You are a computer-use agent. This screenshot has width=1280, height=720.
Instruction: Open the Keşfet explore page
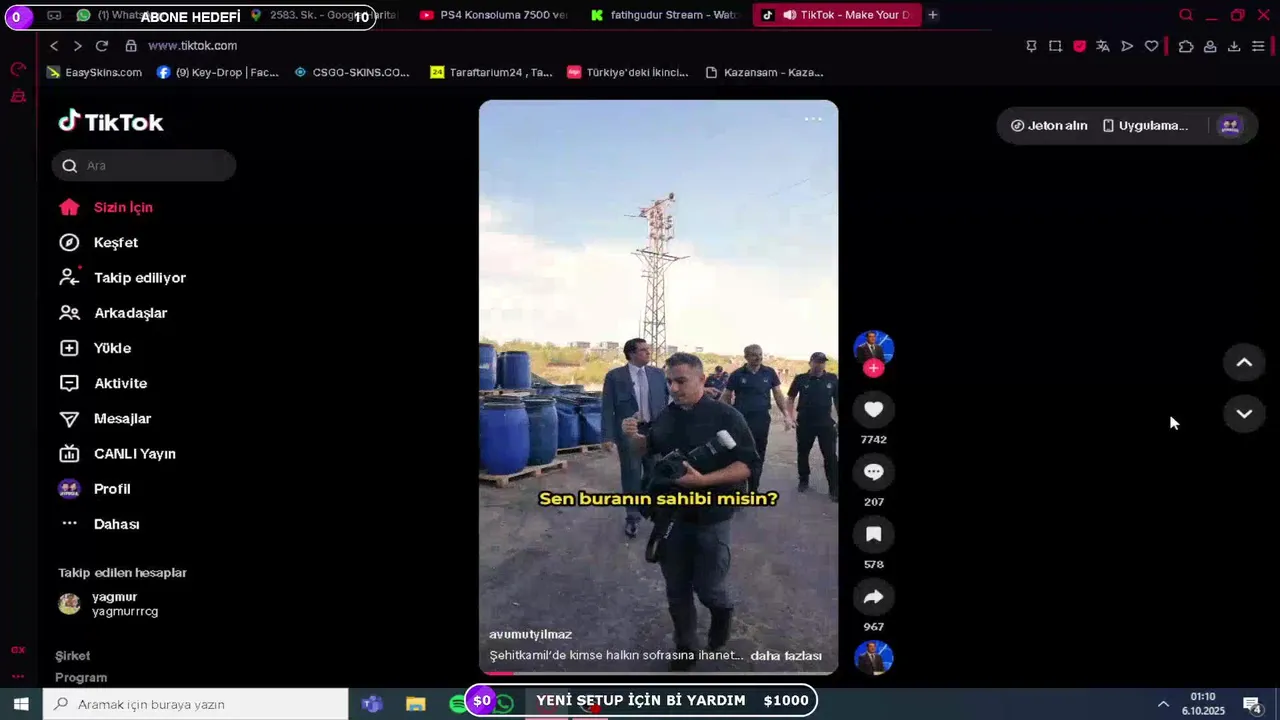(x=98, y=242)
